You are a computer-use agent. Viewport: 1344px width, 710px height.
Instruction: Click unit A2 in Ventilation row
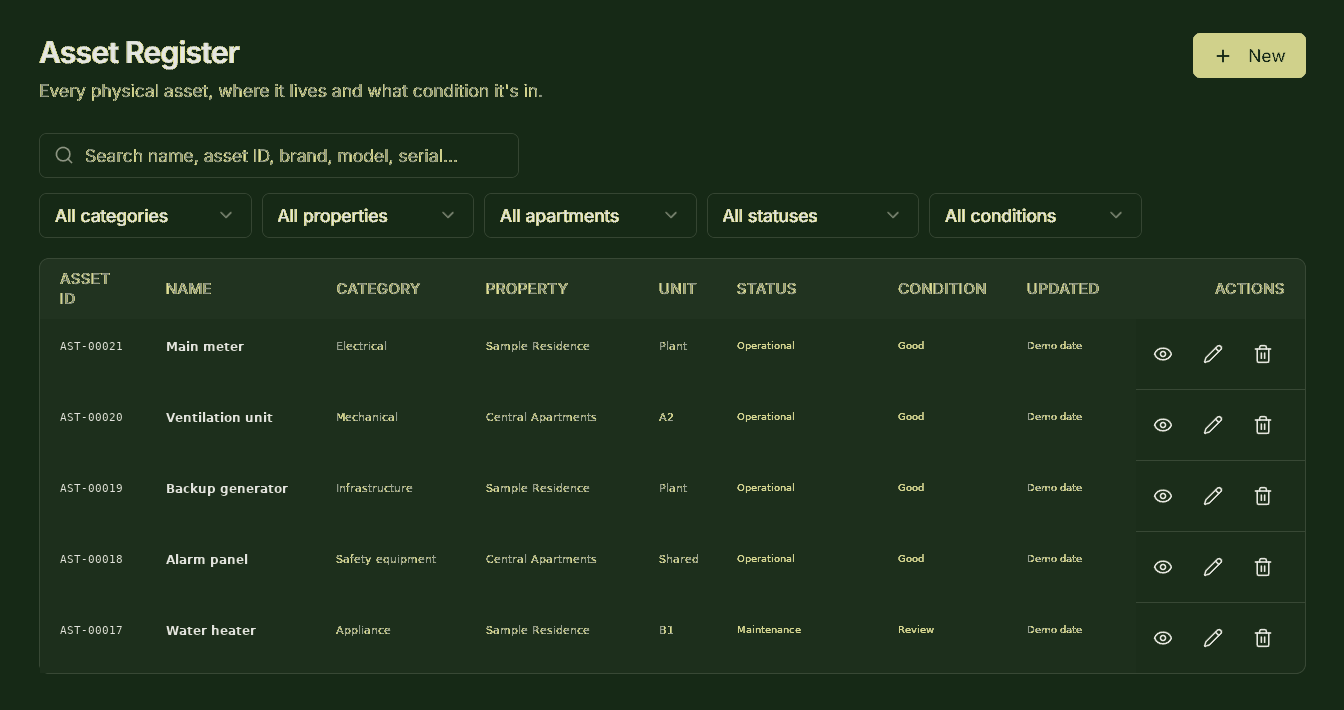click(666, 417)
